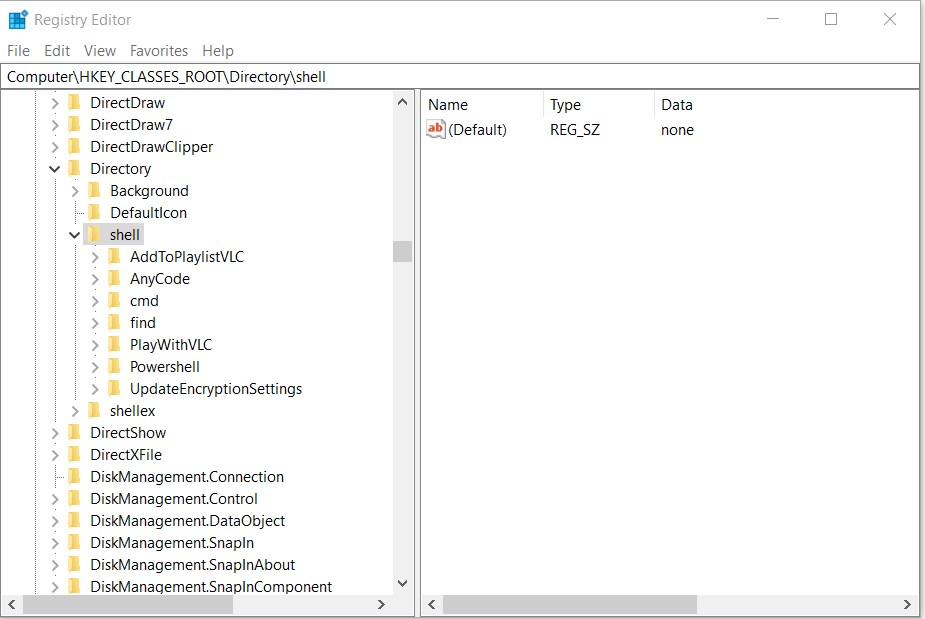Click the Data column header

[677, 105]
